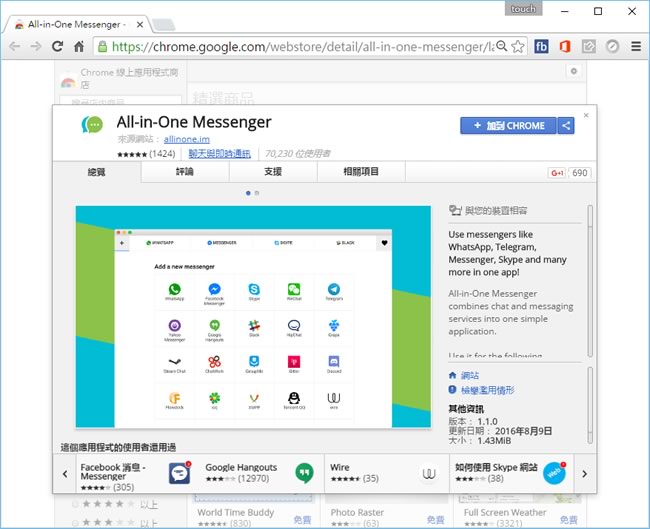650x529 pixels.
Task: Open the fb extension icon
Action: coord(541,46)
